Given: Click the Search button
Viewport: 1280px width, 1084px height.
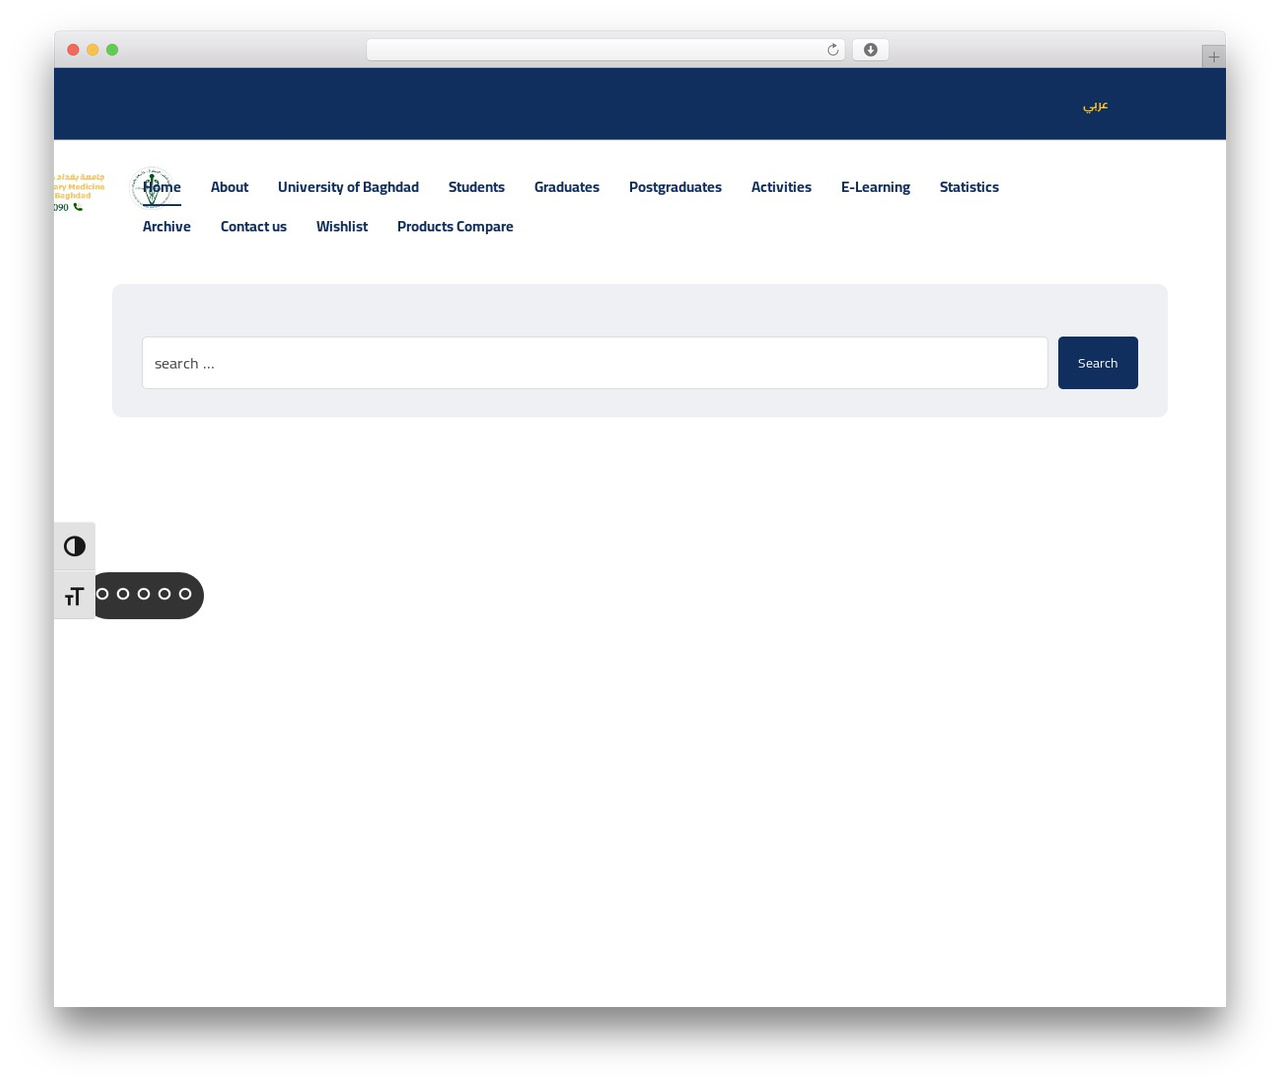Looking at the screenshot, I should pos(1098,363).
